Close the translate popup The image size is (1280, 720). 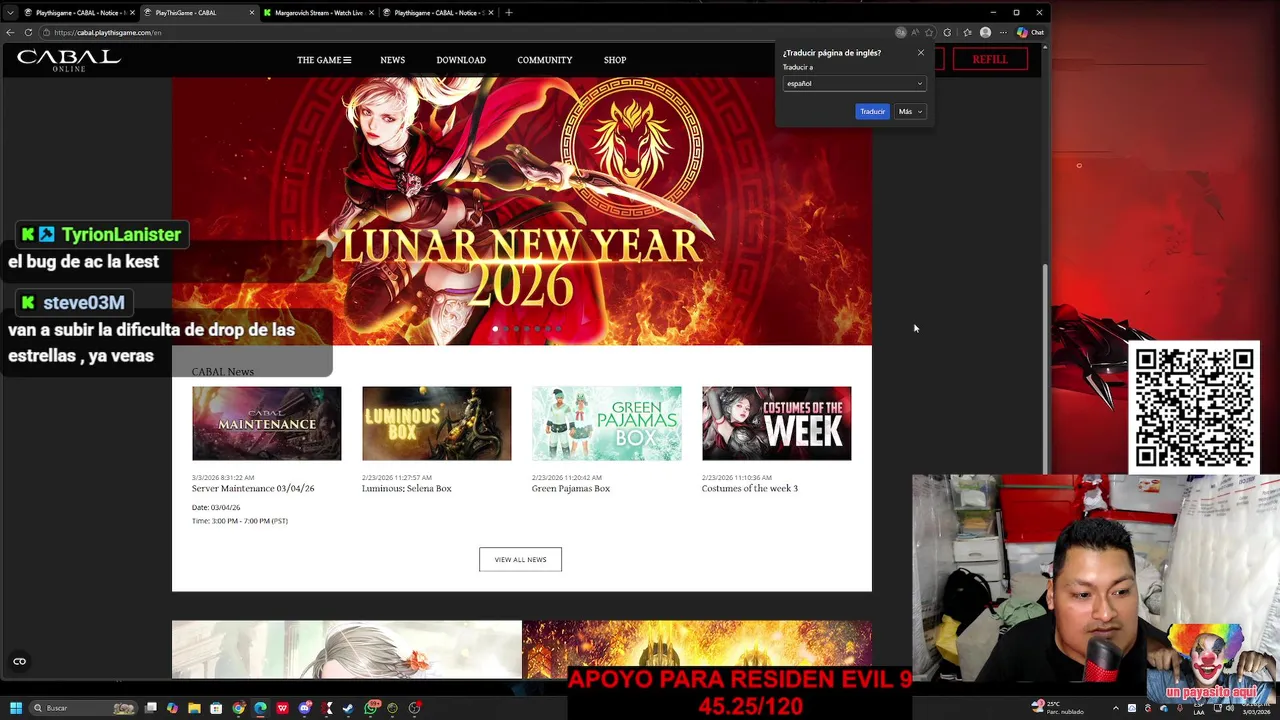click(921, 52)
